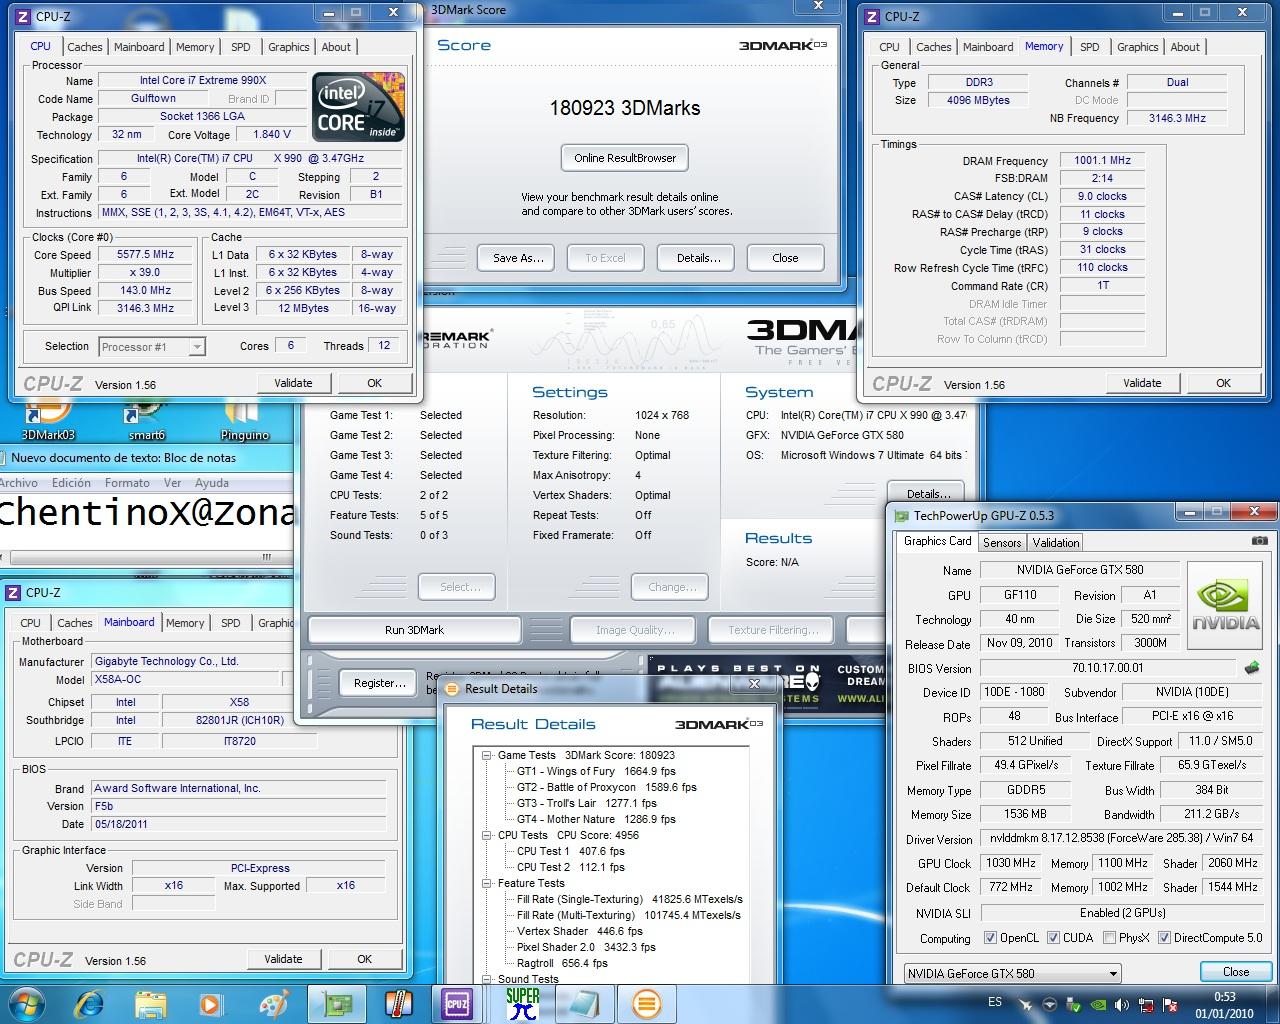Open Windows Media Player taskbar icon

[211, 1003]
